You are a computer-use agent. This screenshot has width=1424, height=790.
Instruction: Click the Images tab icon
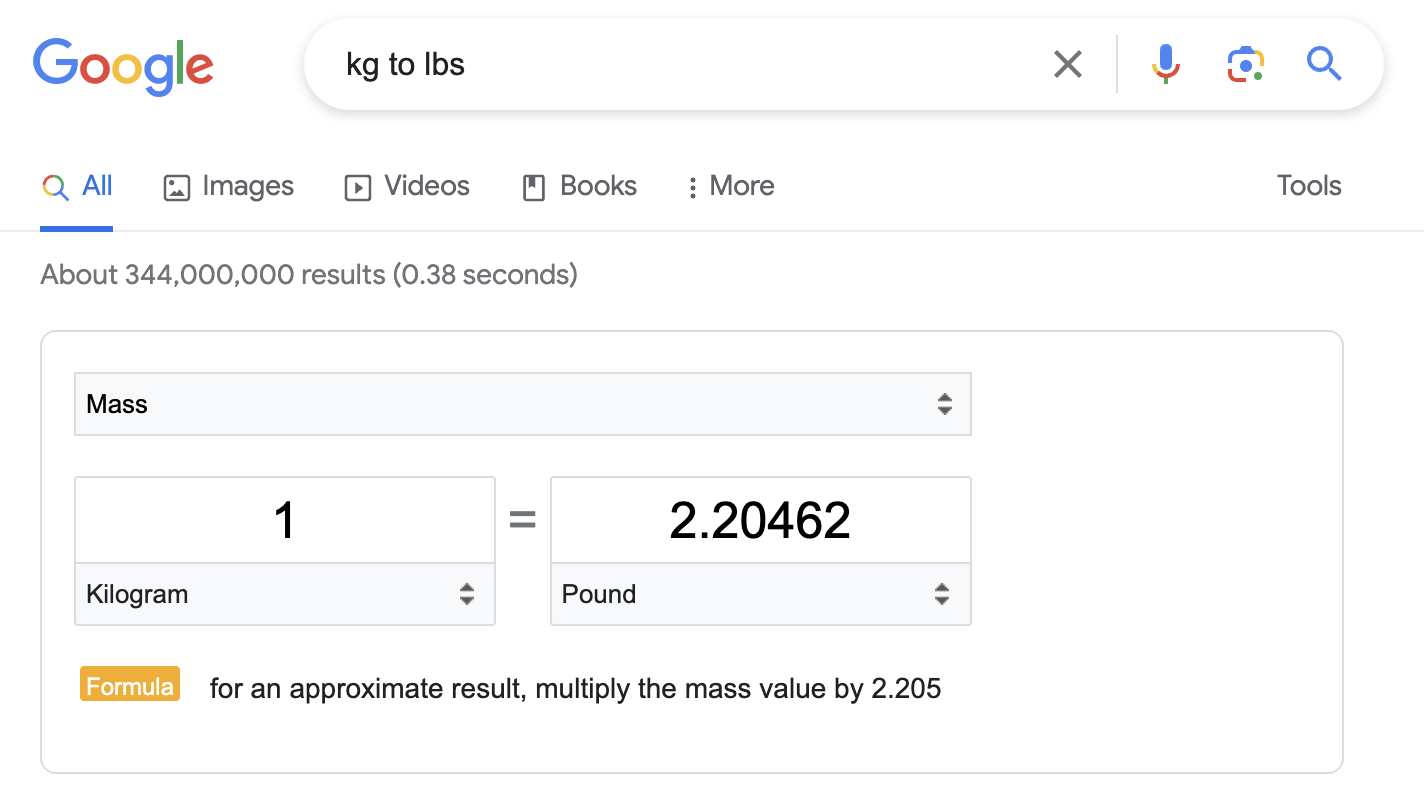coord(176,187)
